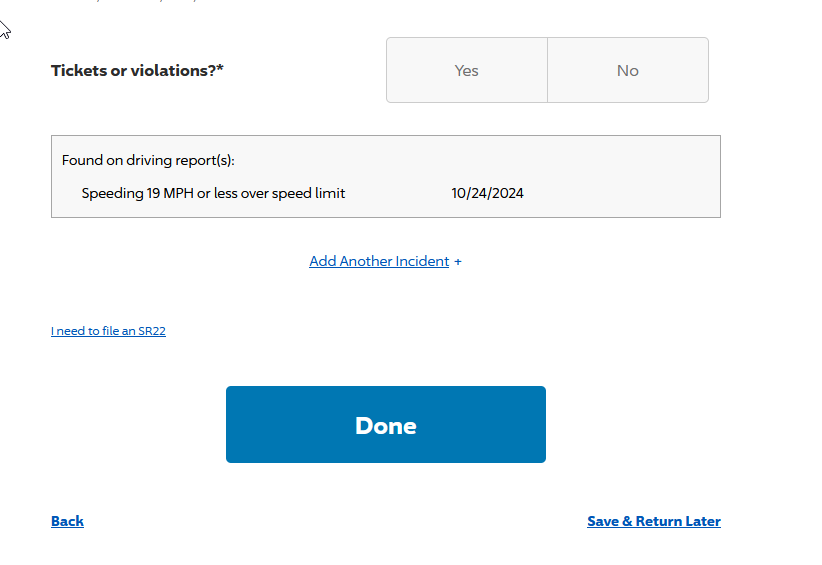Click the Save & Return Later link
822x565 pixels.
[x=653, y=521]
